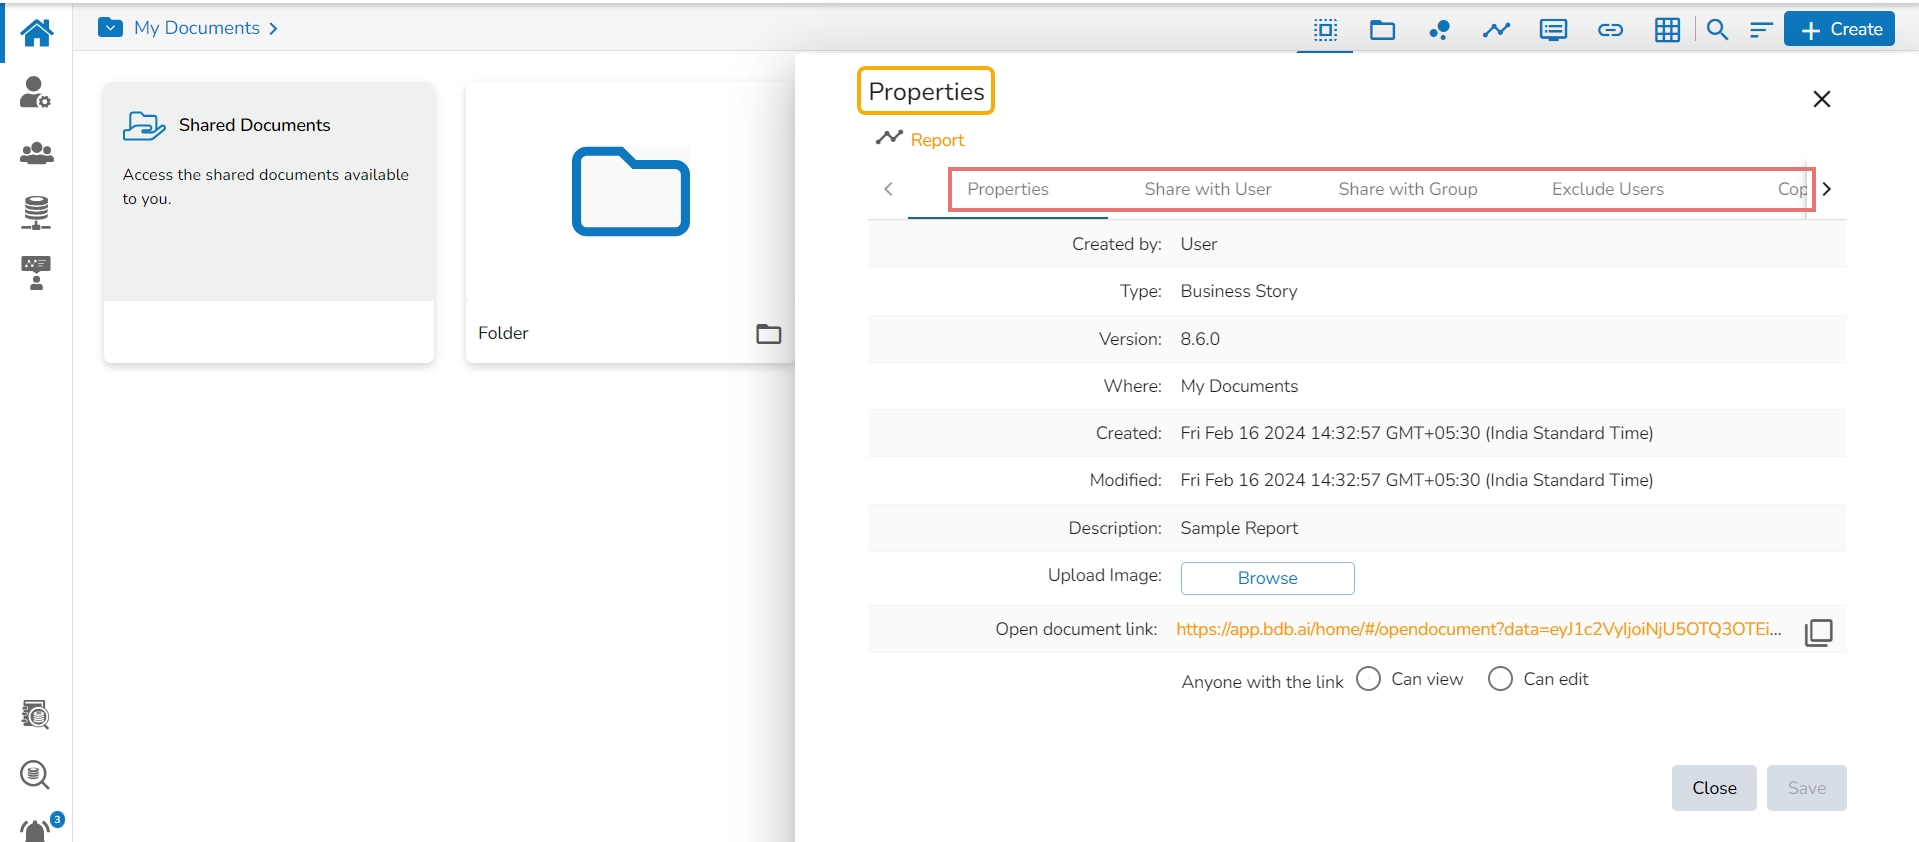Viewport: 1919px width, 842px height.
Task: Click the Browse upload image button
Action: (x=1267, y=578)
